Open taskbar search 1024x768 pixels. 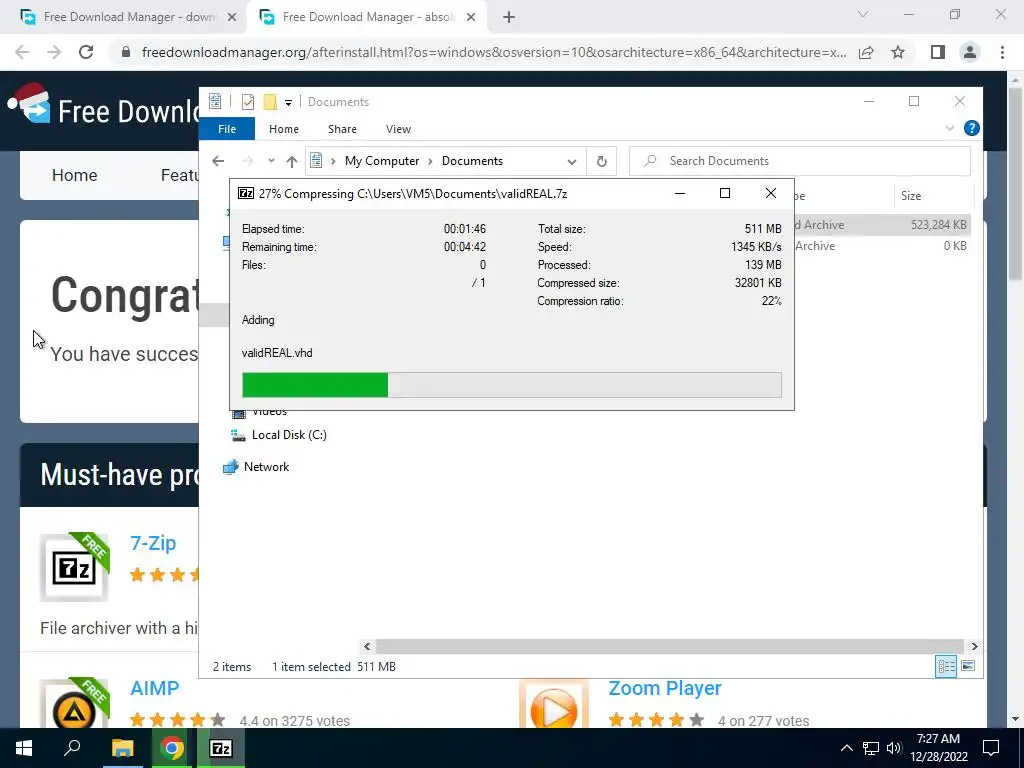[x=72, y=748]
